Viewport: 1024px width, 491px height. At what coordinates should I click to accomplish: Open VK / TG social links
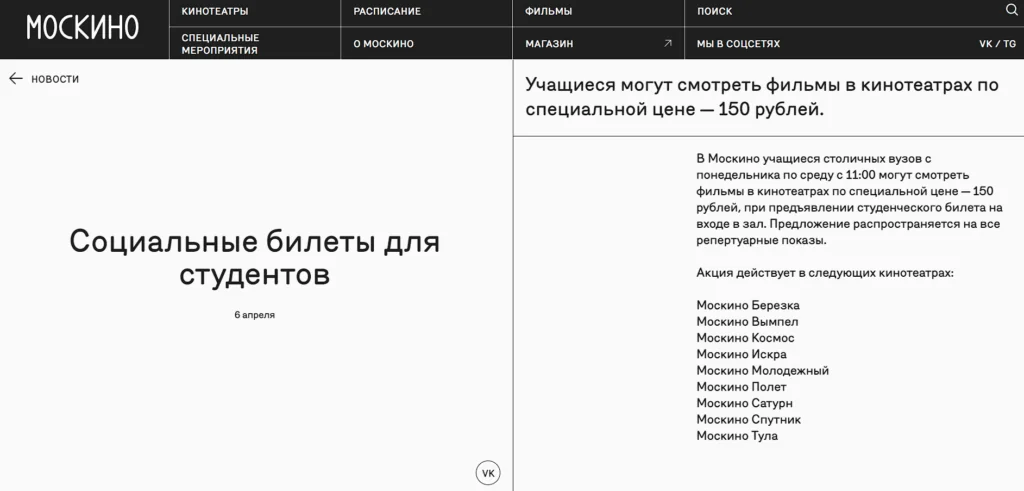pyautogui.click(x=997, y=44)
